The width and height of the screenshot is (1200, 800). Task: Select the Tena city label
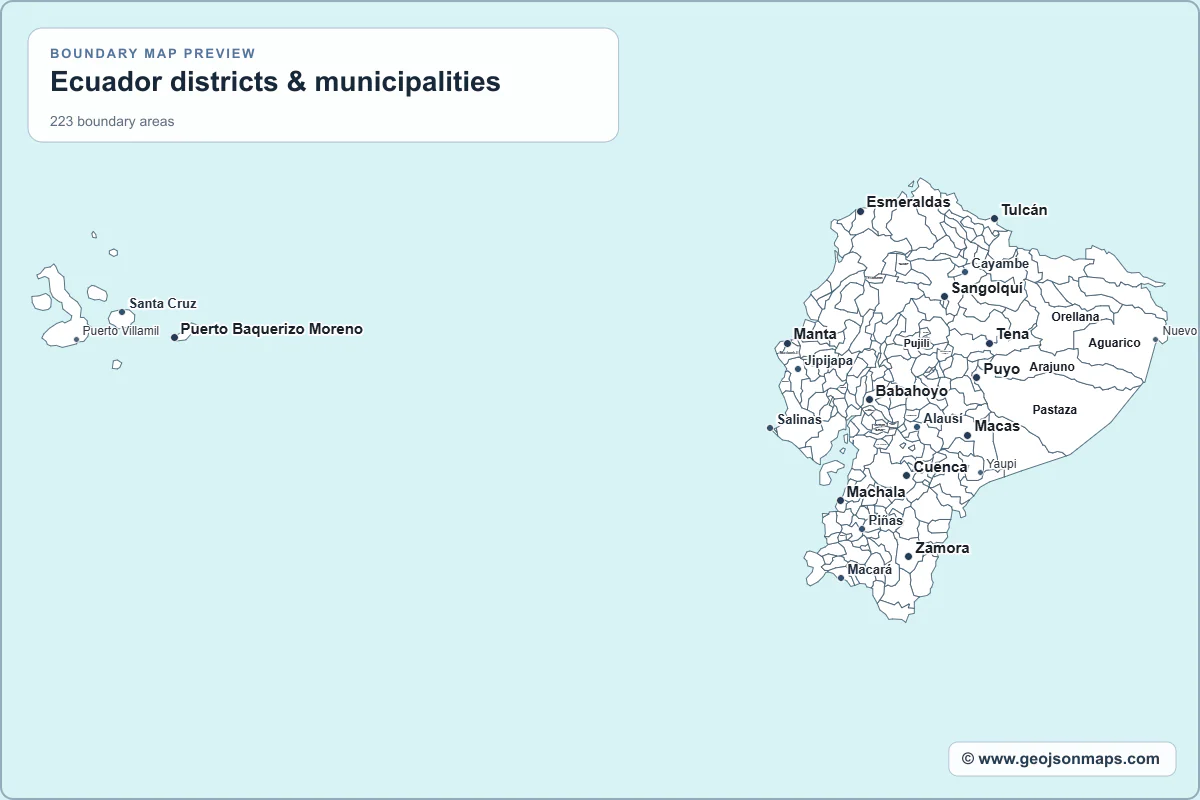pyautogui.click(x=1012, y=334)
